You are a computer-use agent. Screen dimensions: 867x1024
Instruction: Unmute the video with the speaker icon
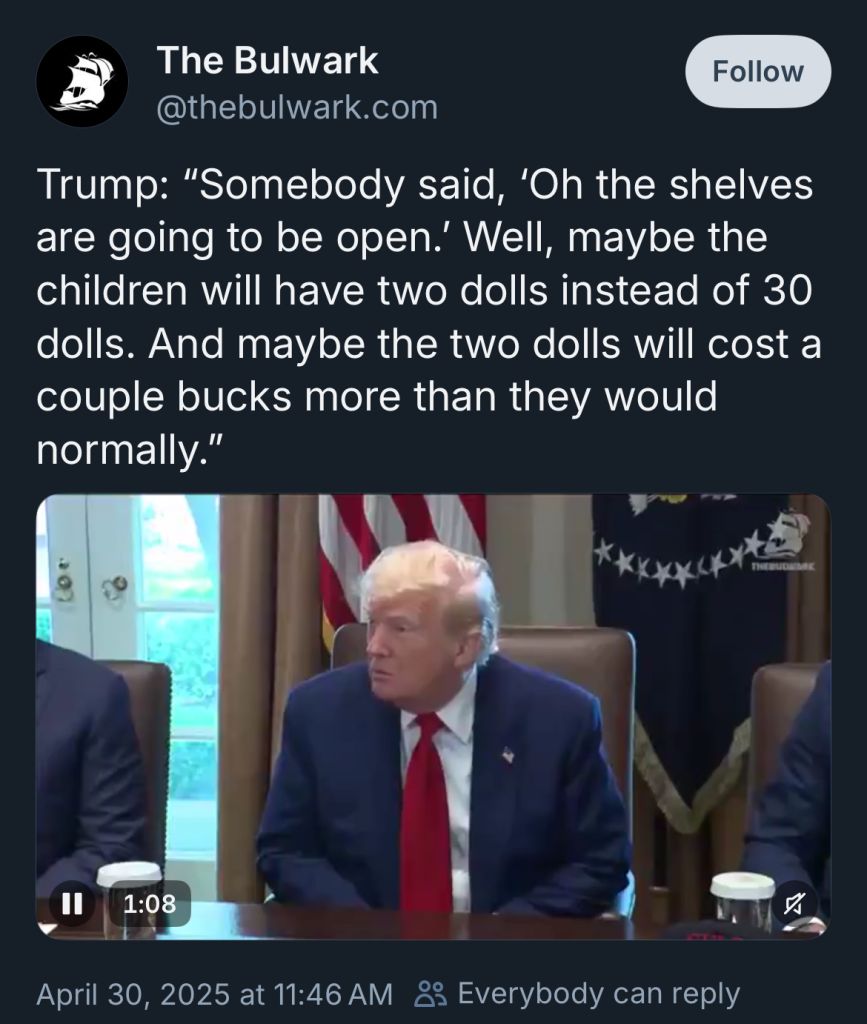[794, 904]
